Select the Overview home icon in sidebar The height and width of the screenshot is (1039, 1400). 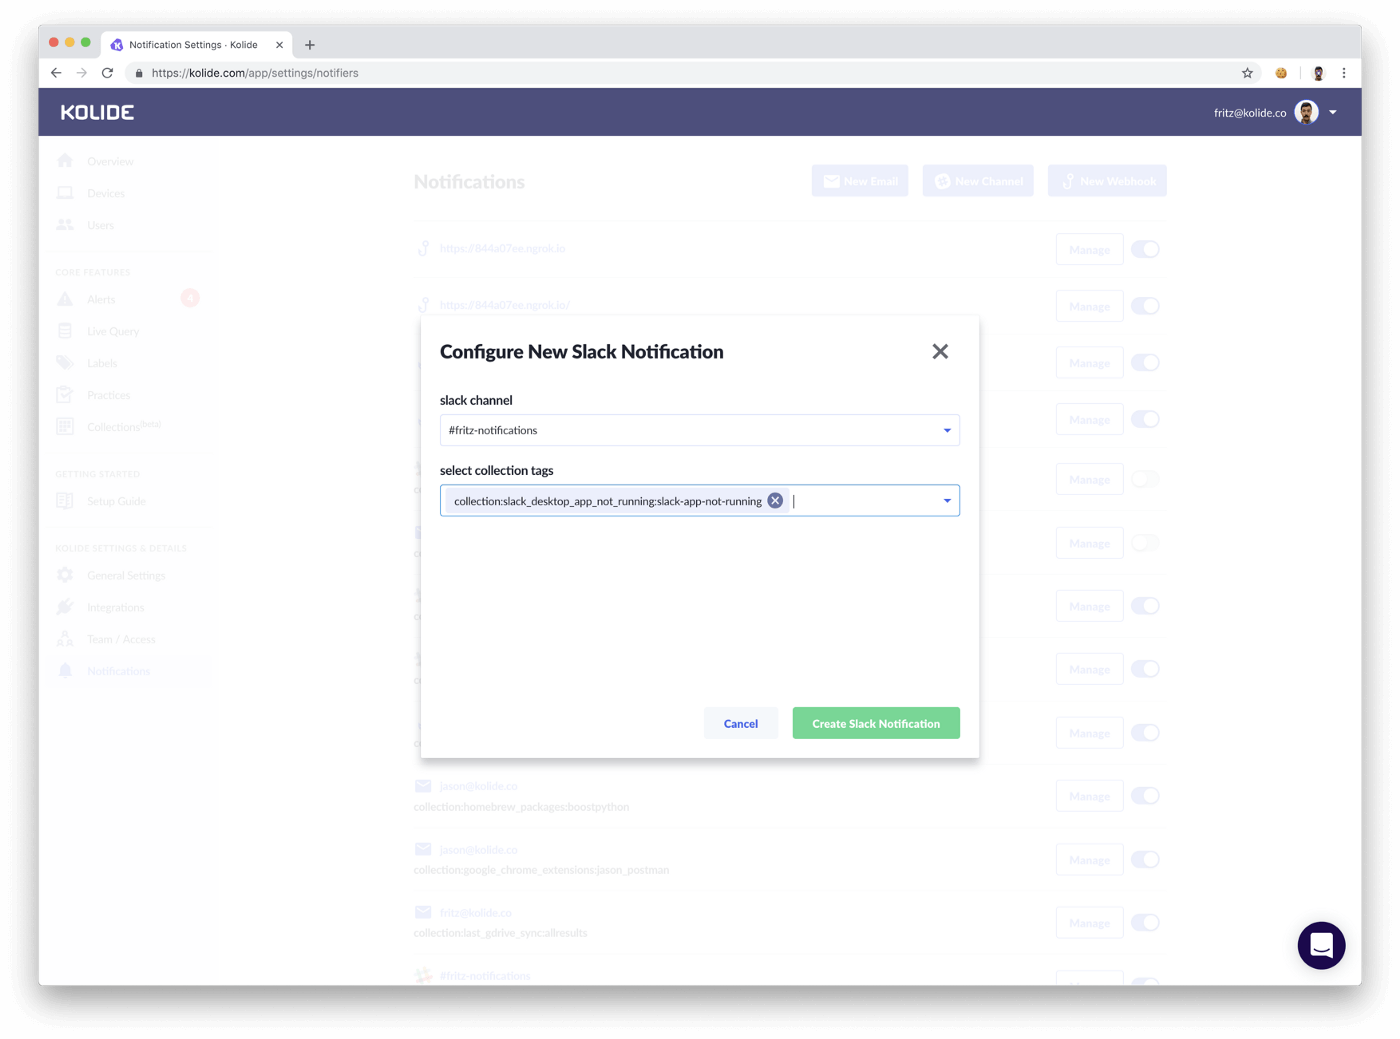click(x=64, y=160)
